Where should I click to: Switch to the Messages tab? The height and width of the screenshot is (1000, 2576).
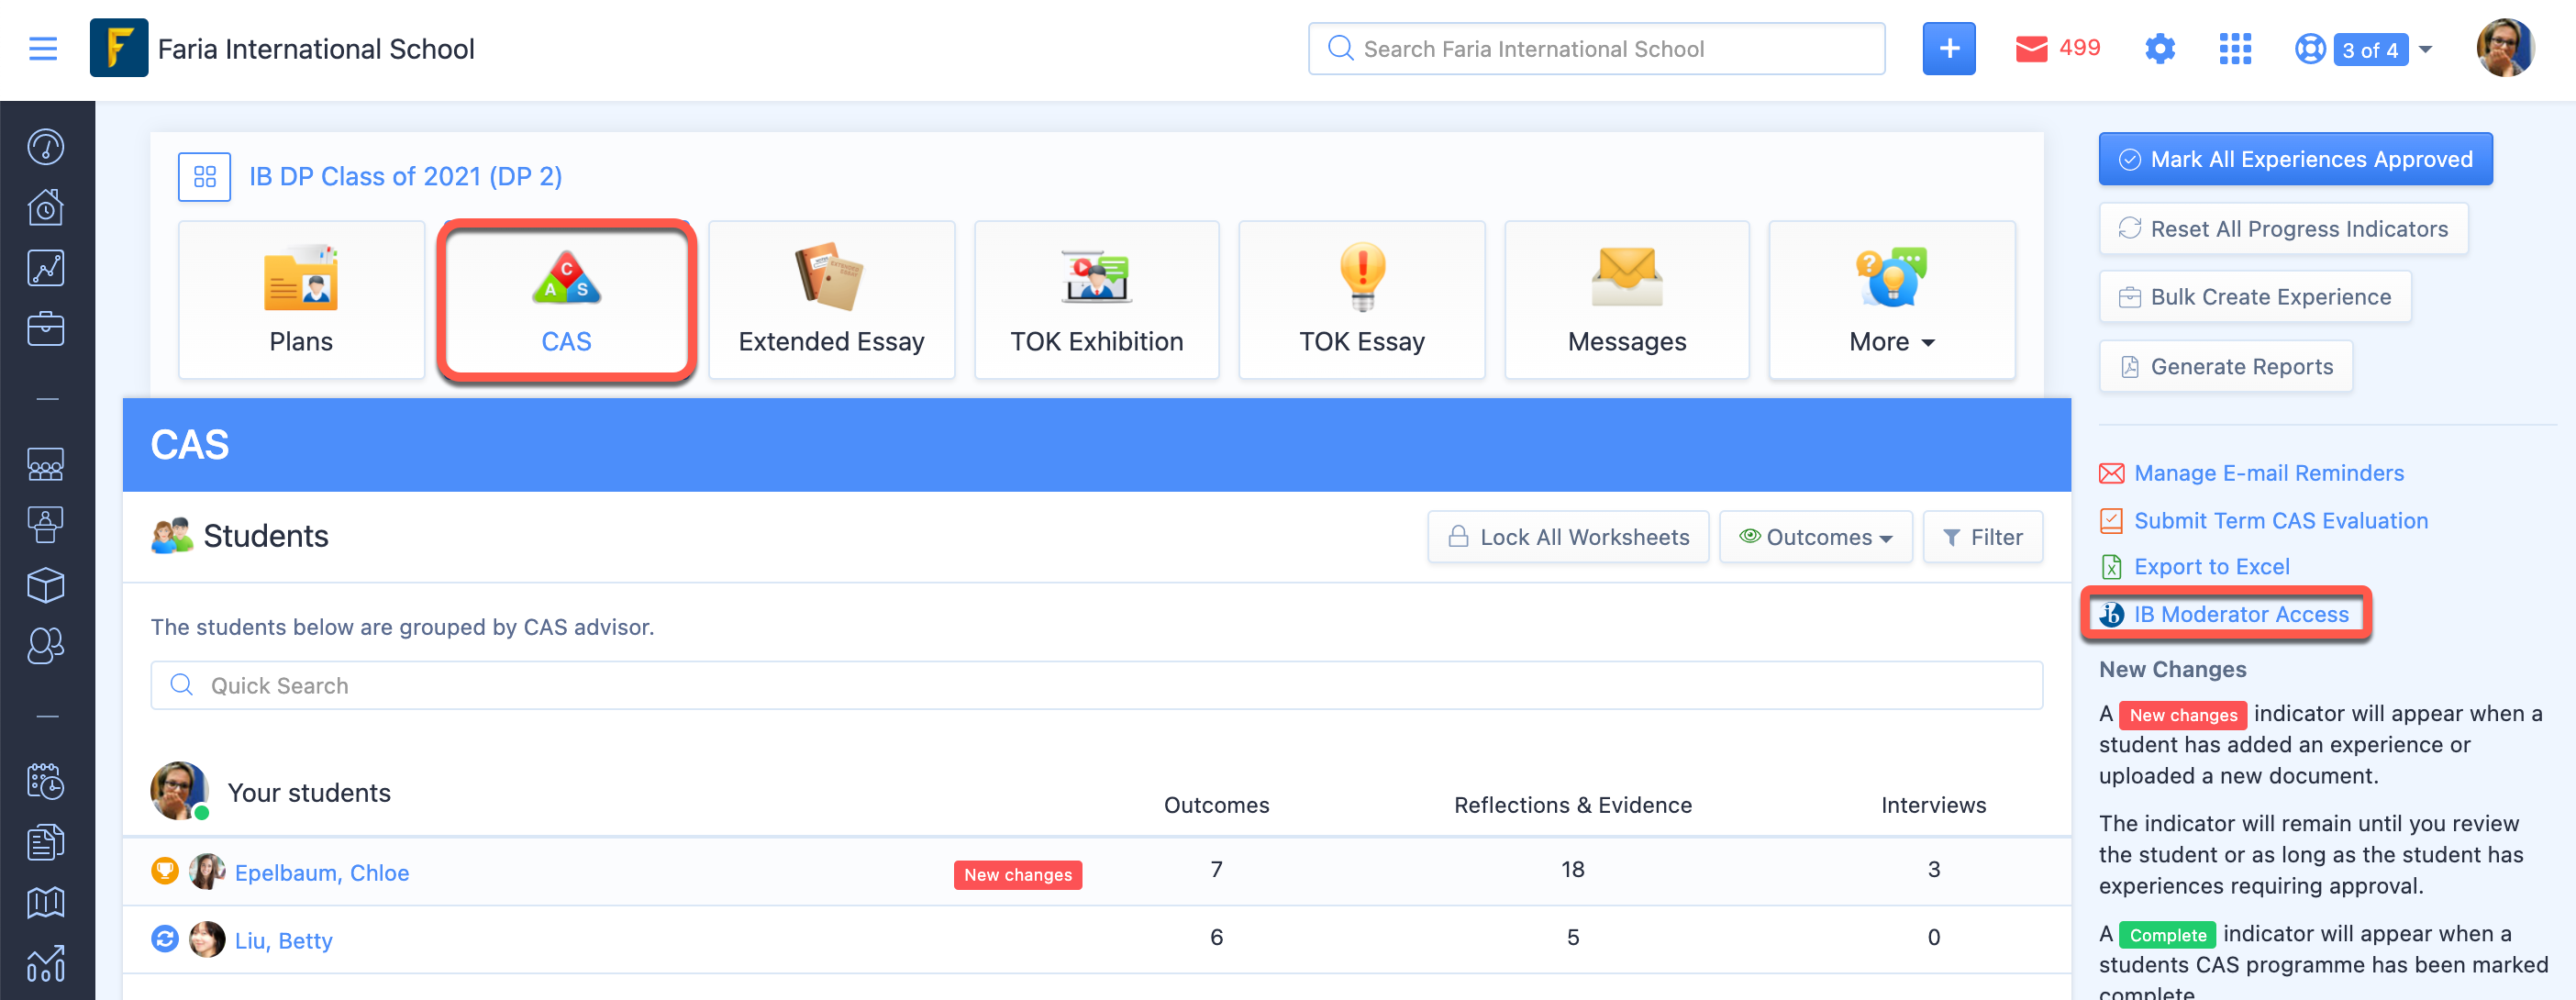pos(1626,299)
